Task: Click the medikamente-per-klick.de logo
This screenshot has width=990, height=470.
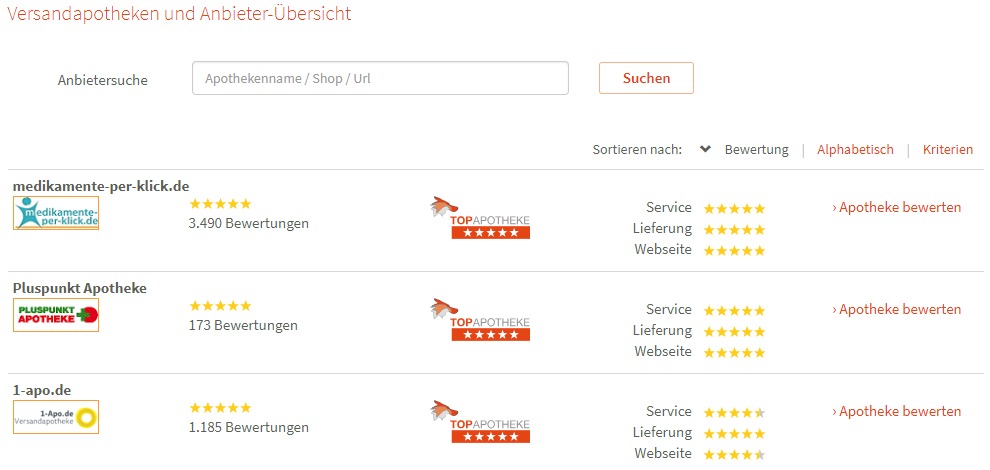Action: coord(56,213)
